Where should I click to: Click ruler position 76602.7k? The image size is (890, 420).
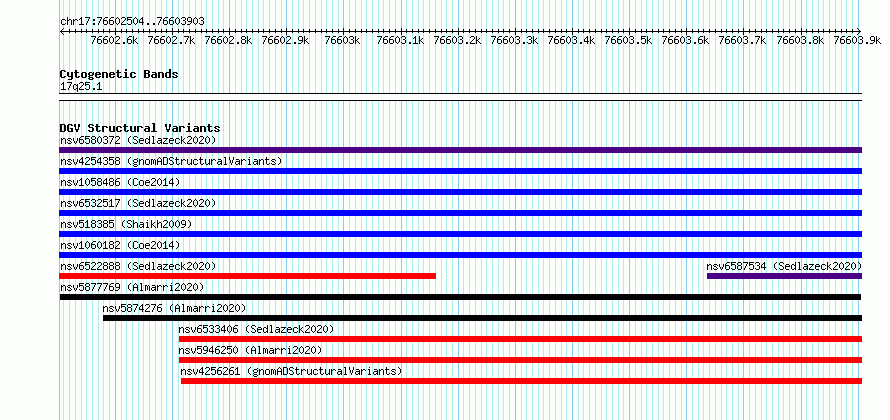tap(171, 40)
